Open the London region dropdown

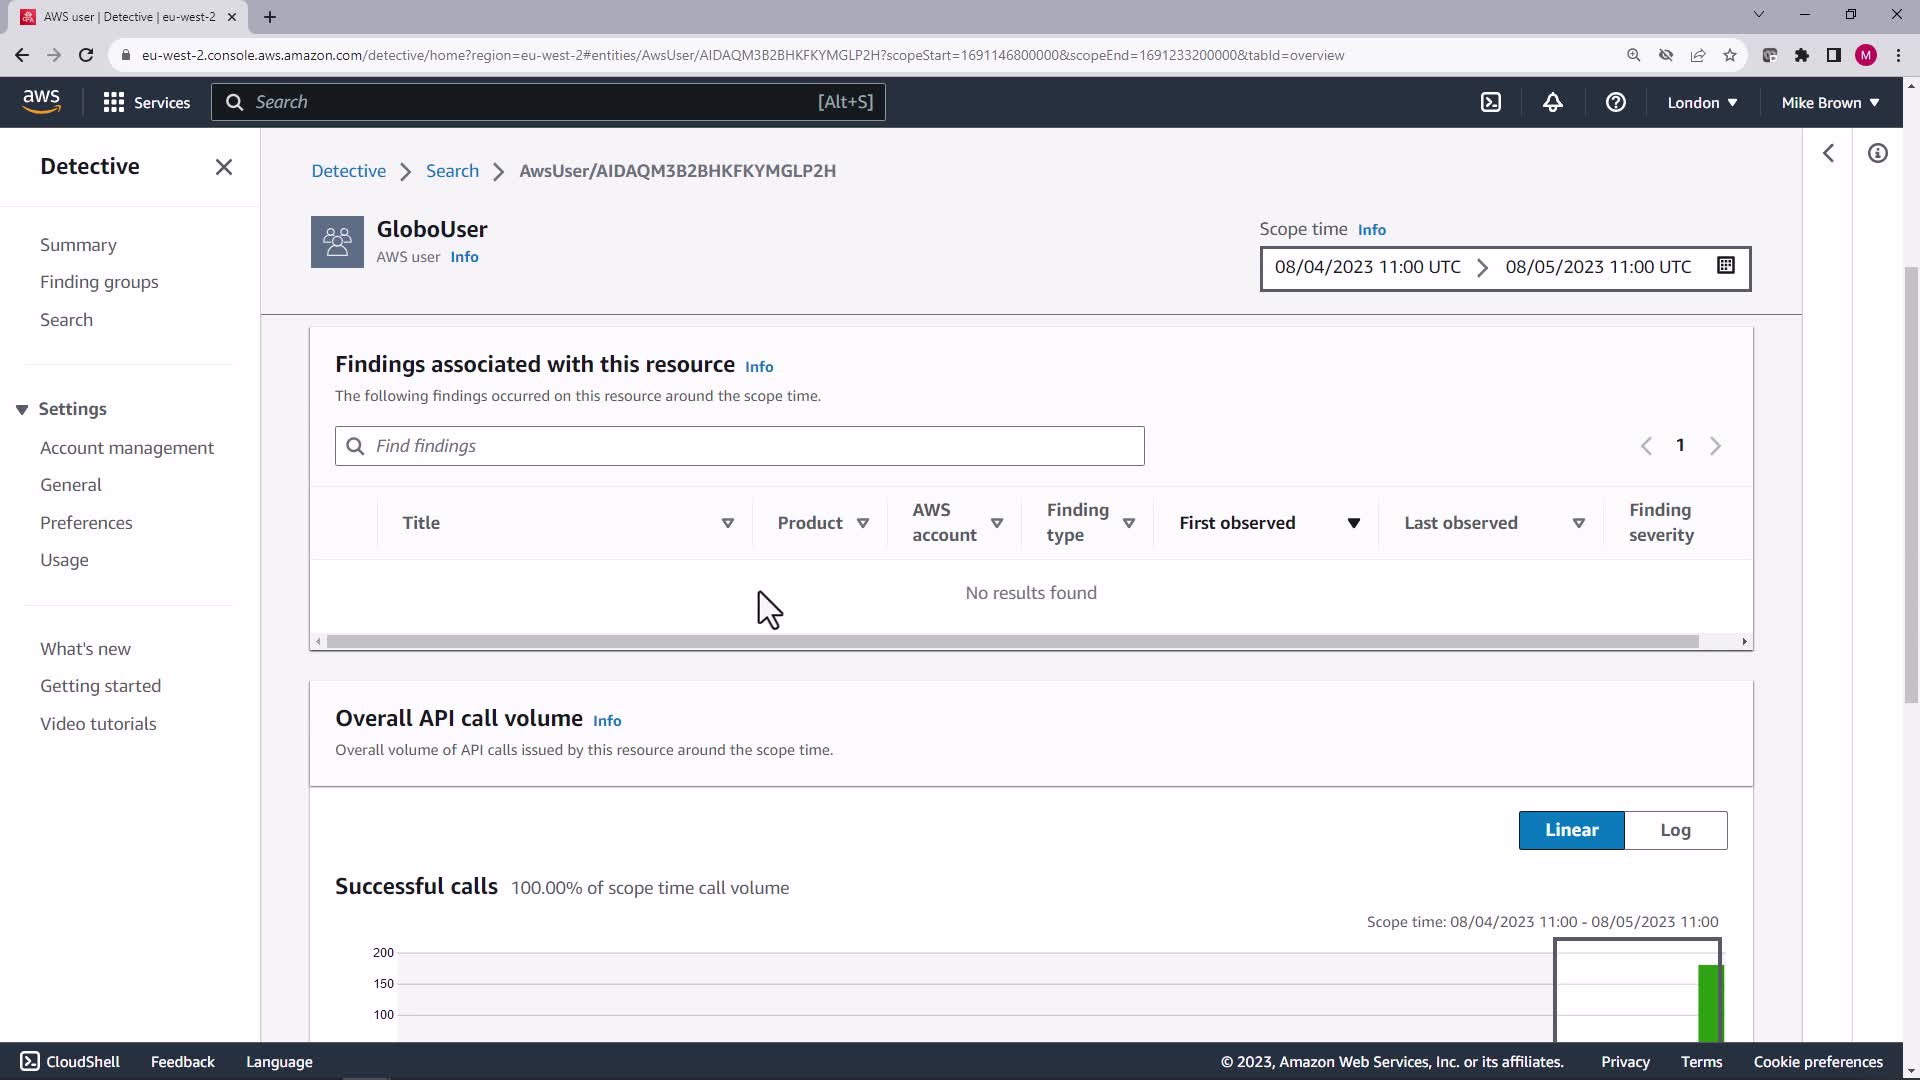coord(1701,102)
